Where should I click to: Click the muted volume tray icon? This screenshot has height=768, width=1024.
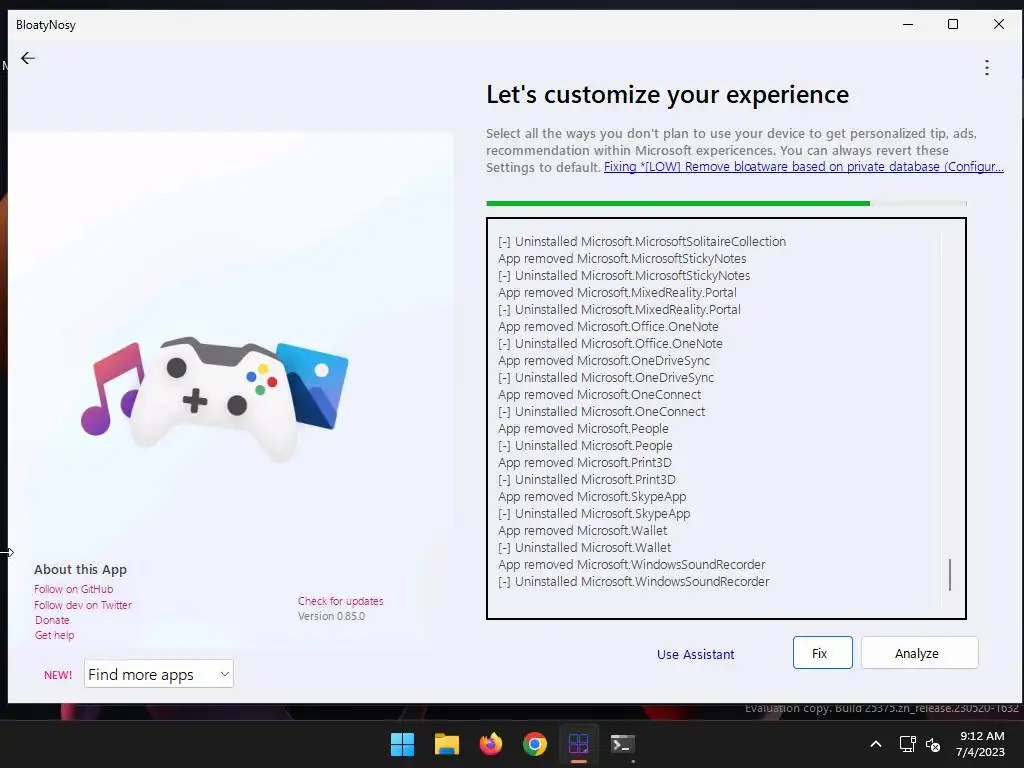933,744
